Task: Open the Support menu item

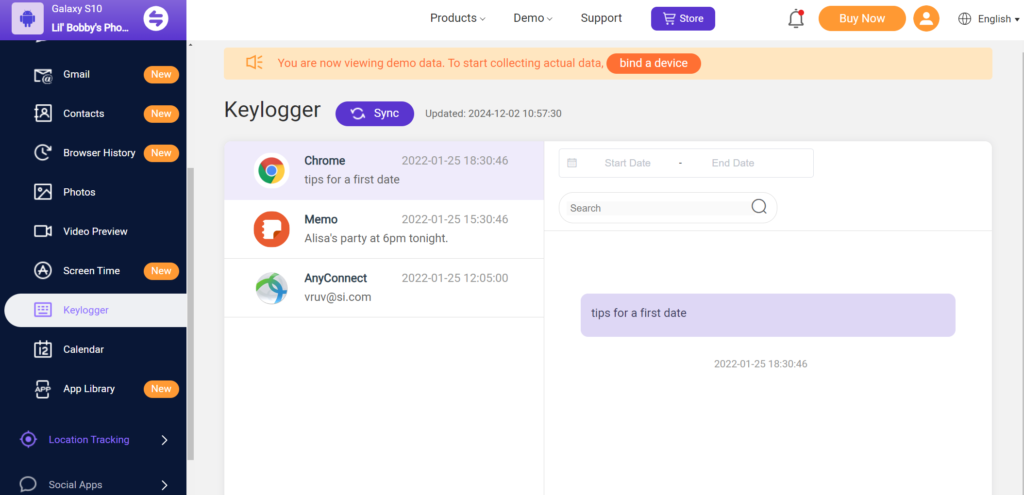Action: 601,18
